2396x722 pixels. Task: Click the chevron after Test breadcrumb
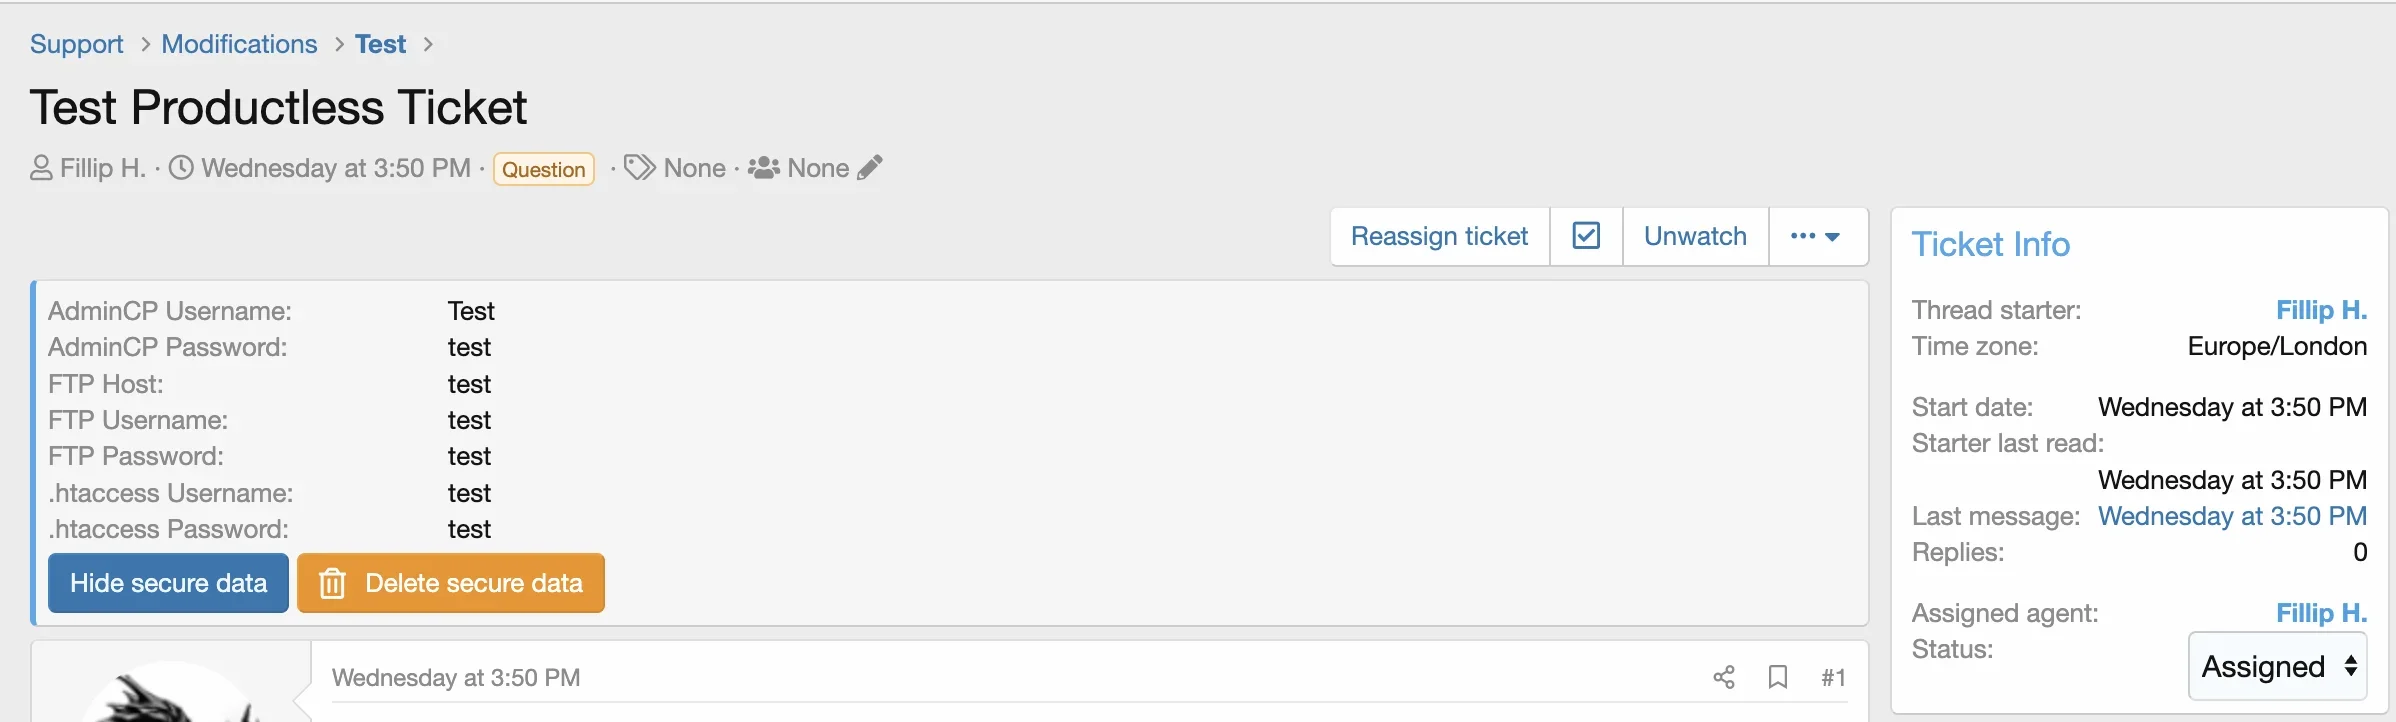[428, 44]
